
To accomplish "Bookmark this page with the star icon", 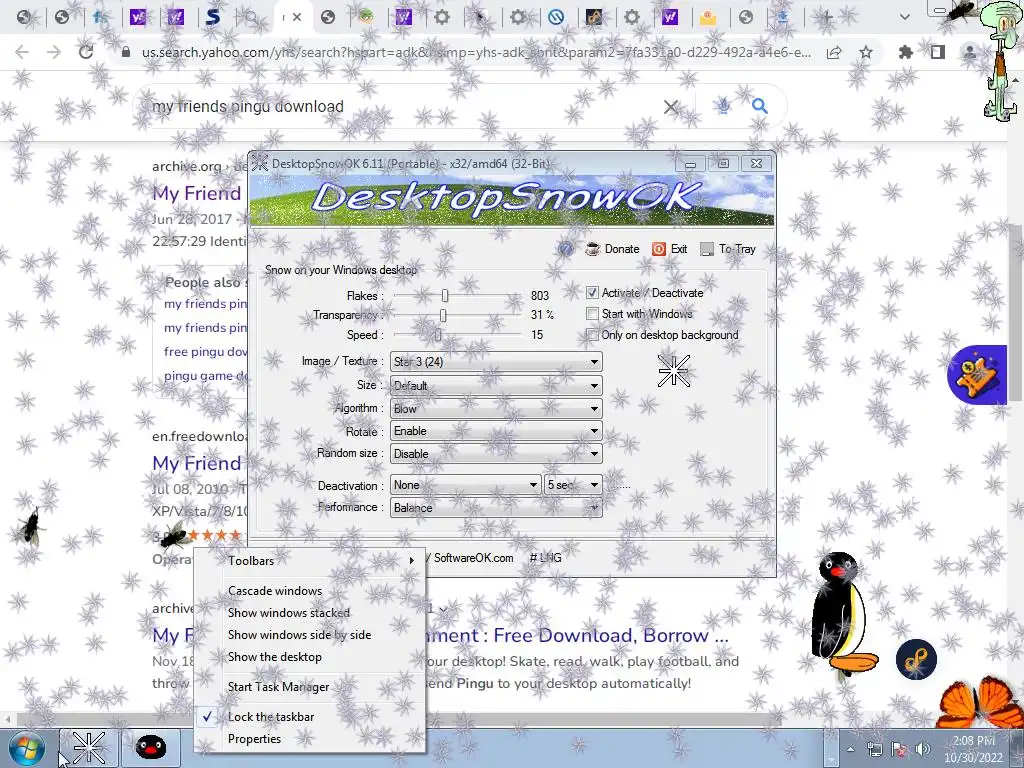I will pos(866,52).
